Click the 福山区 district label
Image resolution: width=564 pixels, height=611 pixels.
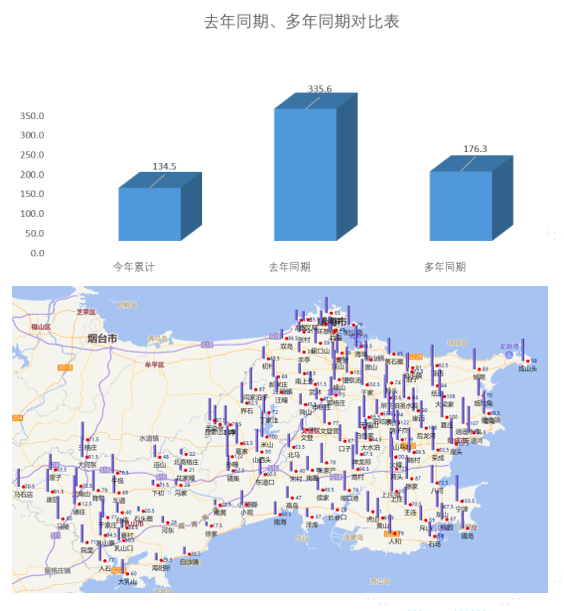pyautogui.click(x=41, y=327)
